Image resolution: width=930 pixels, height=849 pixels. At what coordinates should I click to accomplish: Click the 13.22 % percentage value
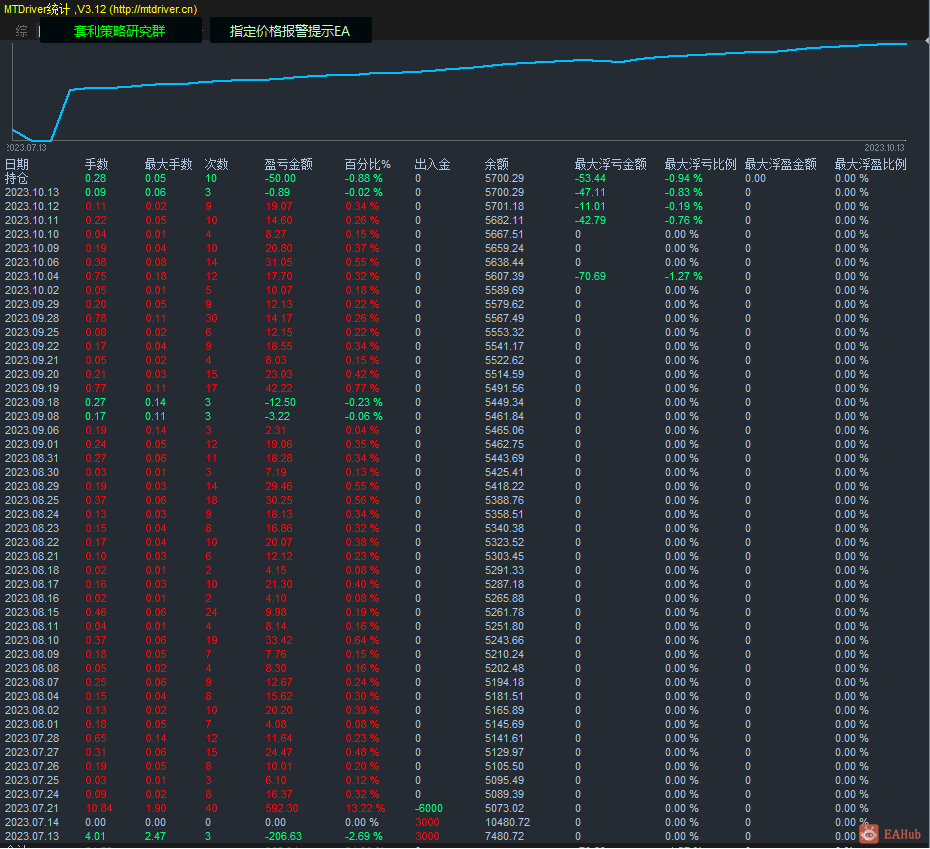365,809
